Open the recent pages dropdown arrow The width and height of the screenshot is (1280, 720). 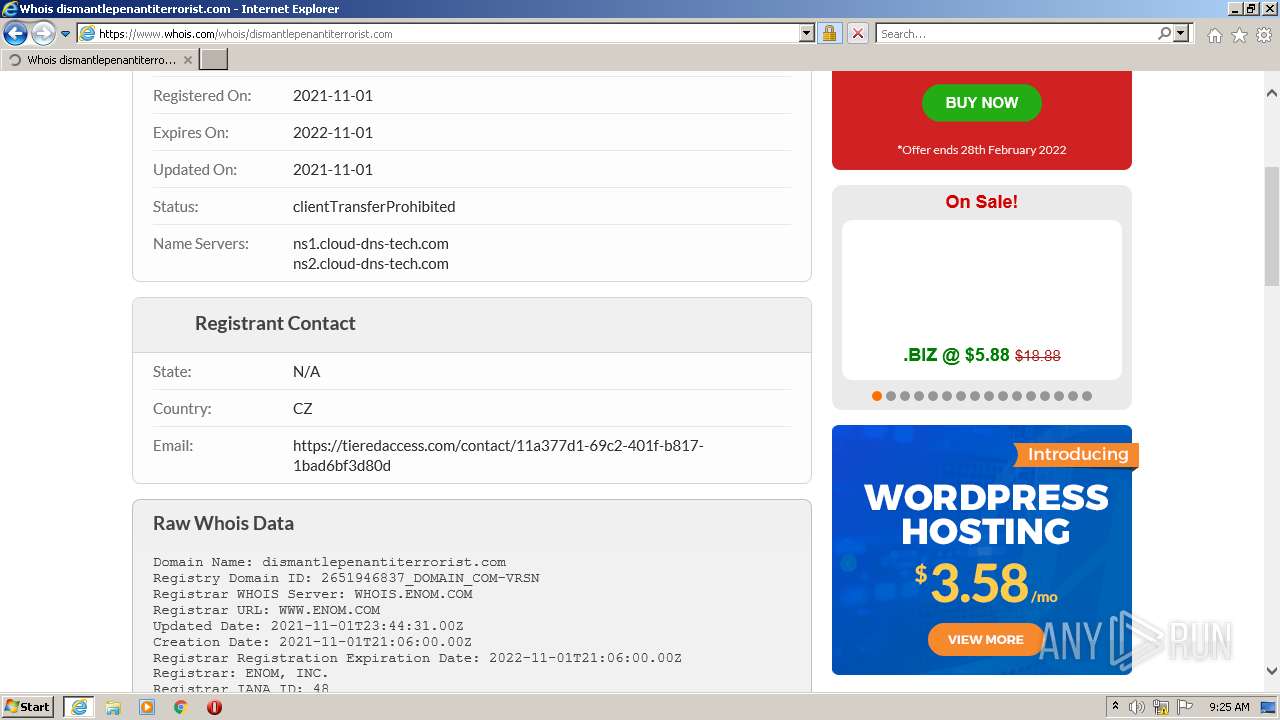click(x=65, y=34)
